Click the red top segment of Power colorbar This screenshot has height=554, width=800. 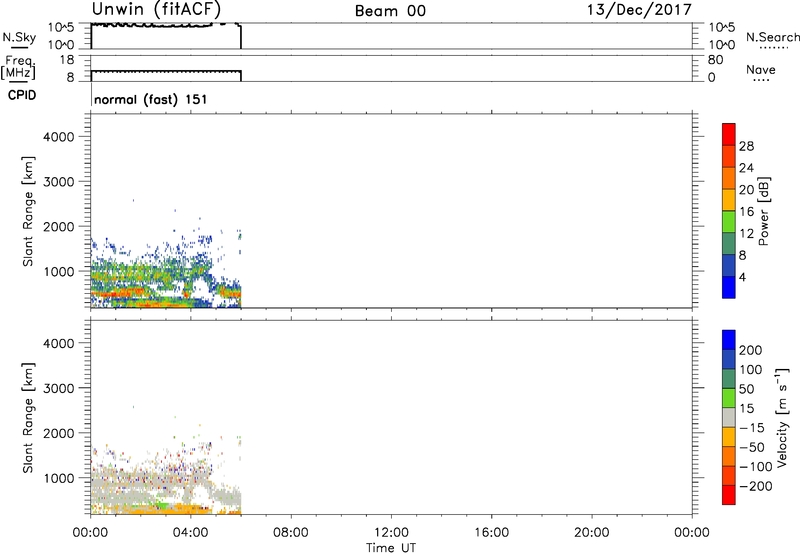[x=729, y=134]
